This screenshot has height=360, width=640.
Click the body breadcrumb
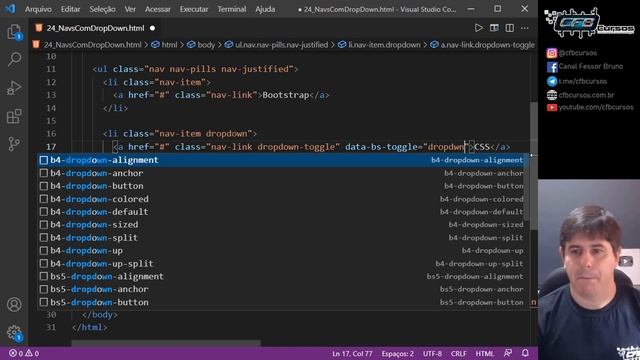click(x=201, y=45)
